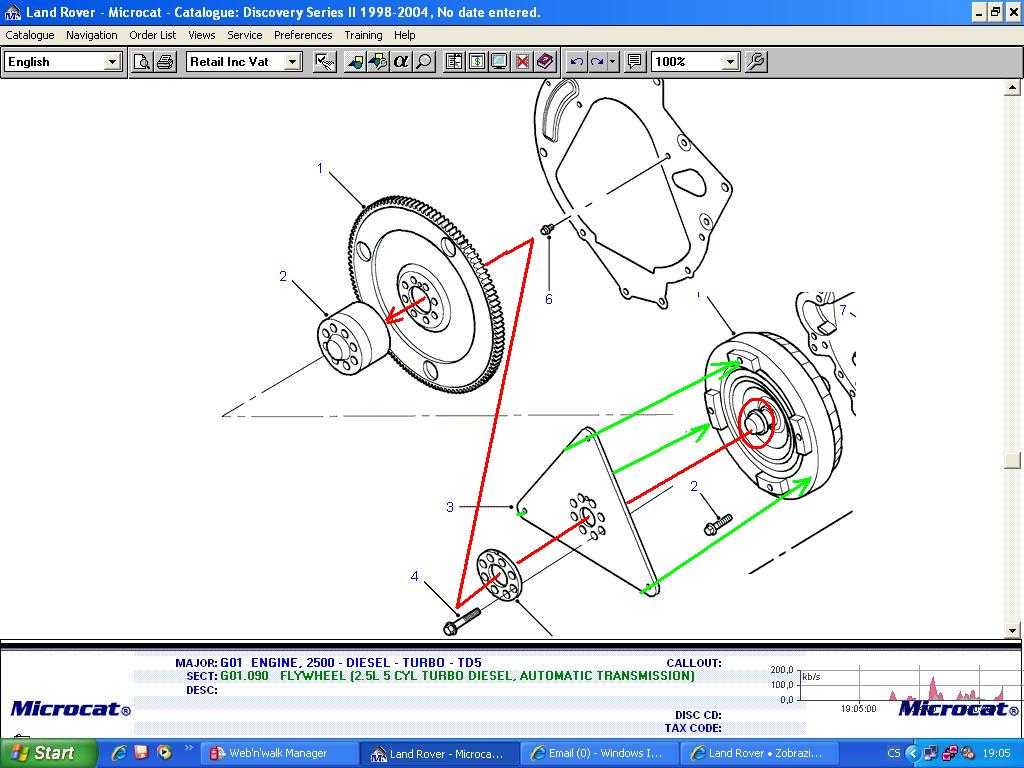Open the Catalogue menu
The height and width of the screenshot is (768, 1024).
click(x=30, y=35)
